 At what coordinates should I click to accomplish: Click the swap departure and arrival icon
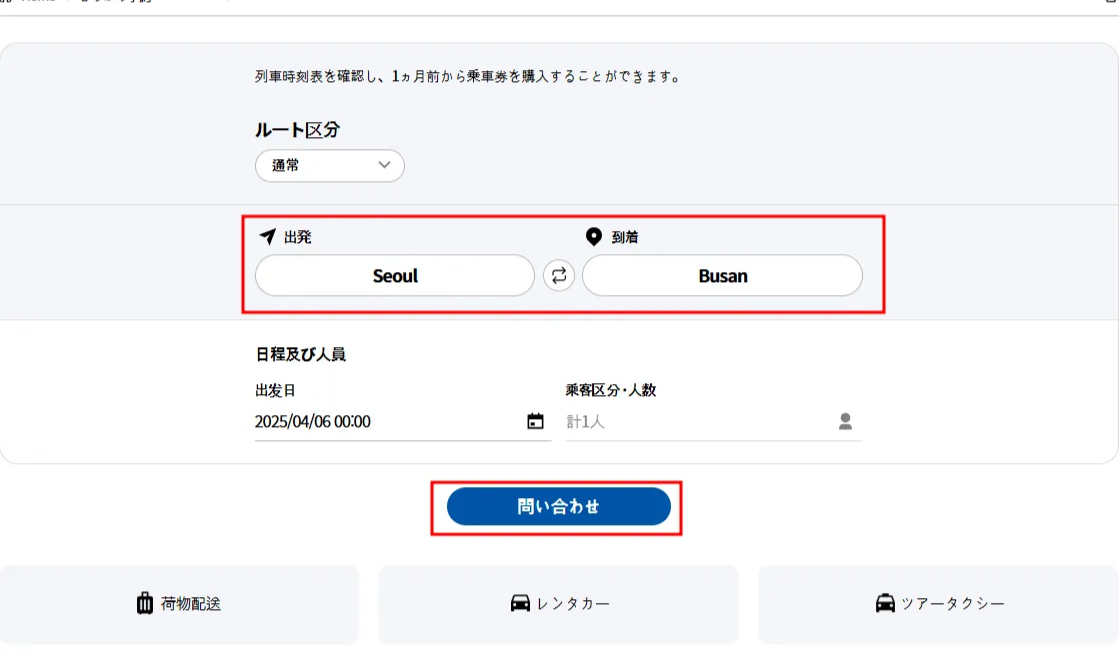pyautogui.click(x=559, y=276)
